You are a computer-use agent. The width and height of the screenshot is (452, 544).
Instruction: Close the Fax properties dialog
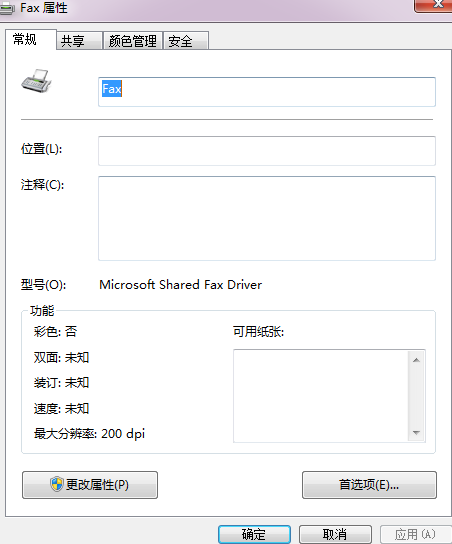[x=434, y=6]
